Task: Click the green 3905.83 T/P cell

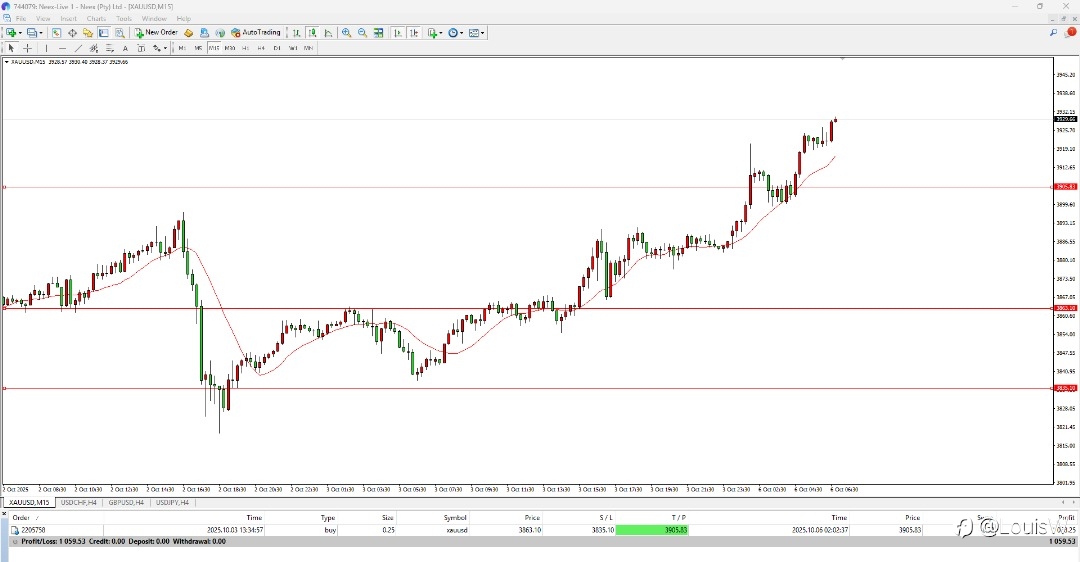Action: (652, 530)
